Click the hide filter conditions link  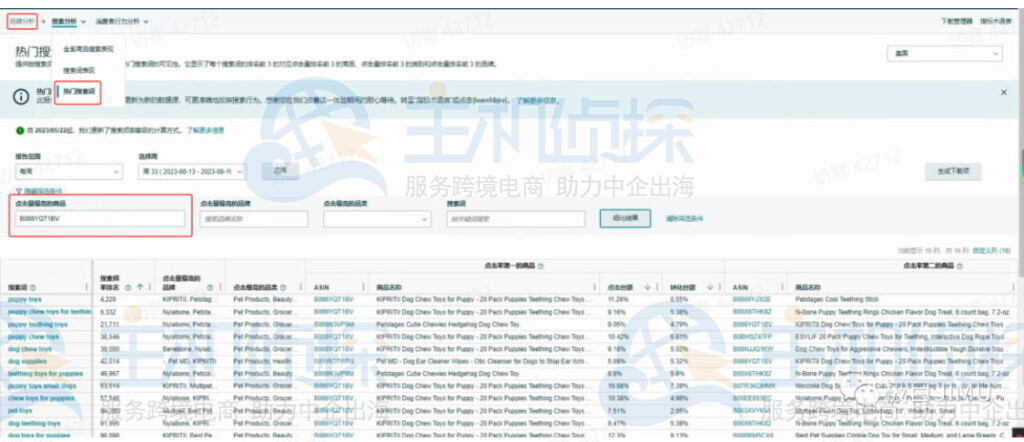coord(43,191)
